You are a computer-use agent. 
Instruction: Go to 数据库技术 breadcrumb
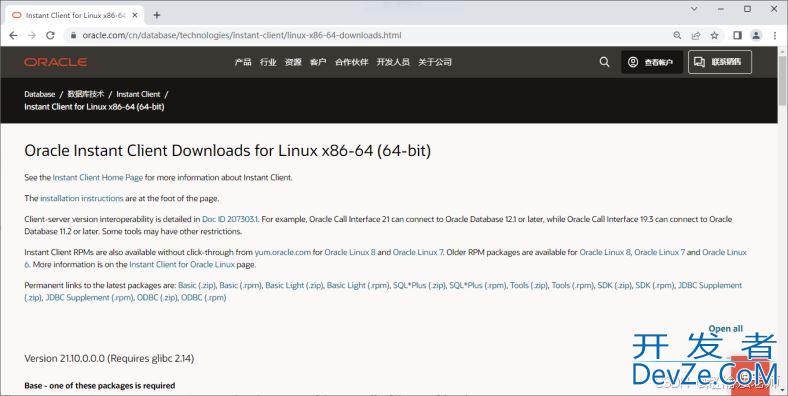85,94
